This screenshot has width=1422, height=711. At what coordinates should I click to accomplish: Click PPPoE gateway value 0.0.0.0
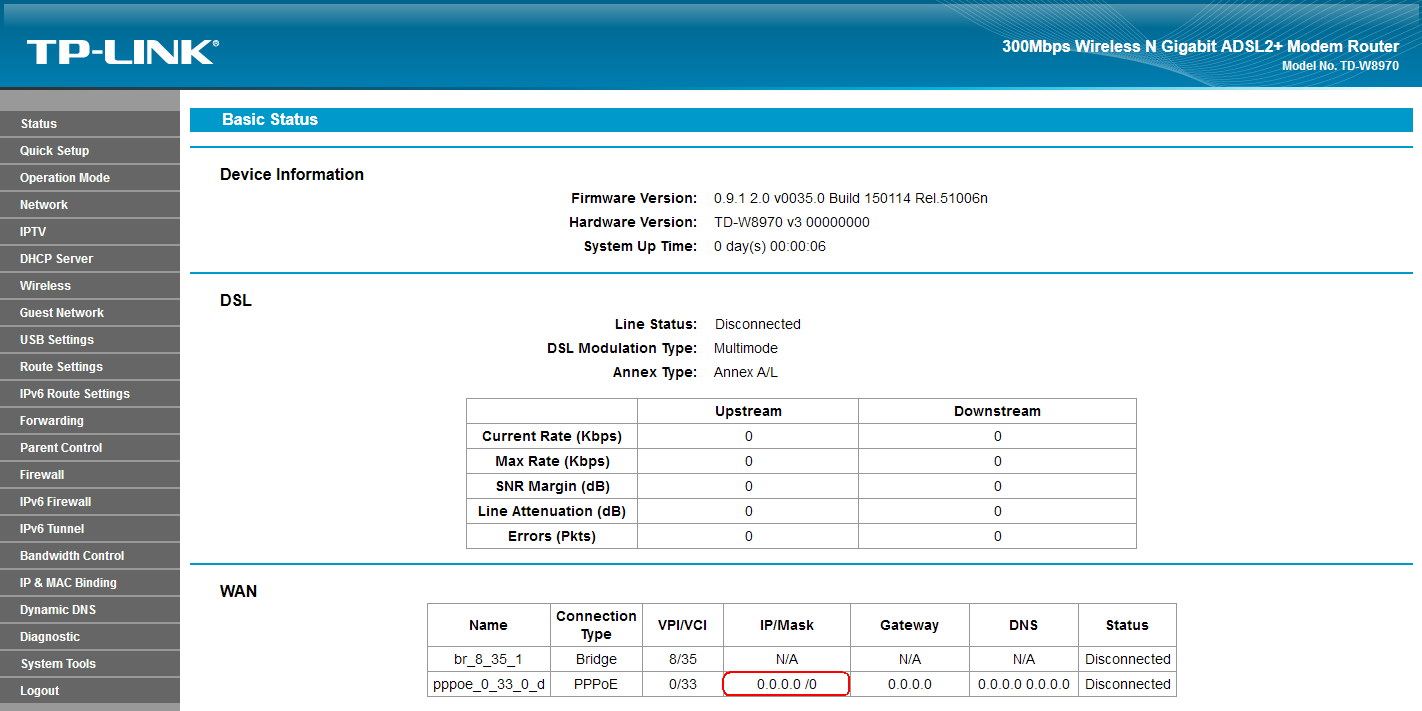tap(909, 684)
